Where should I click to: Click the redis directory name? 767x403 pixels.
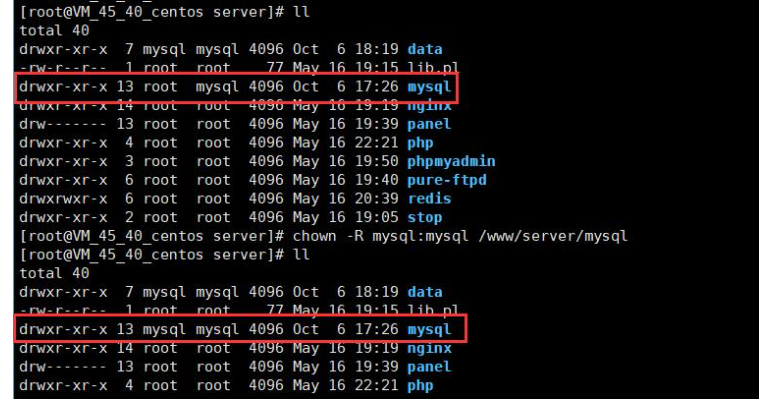(x=427, y=199)
